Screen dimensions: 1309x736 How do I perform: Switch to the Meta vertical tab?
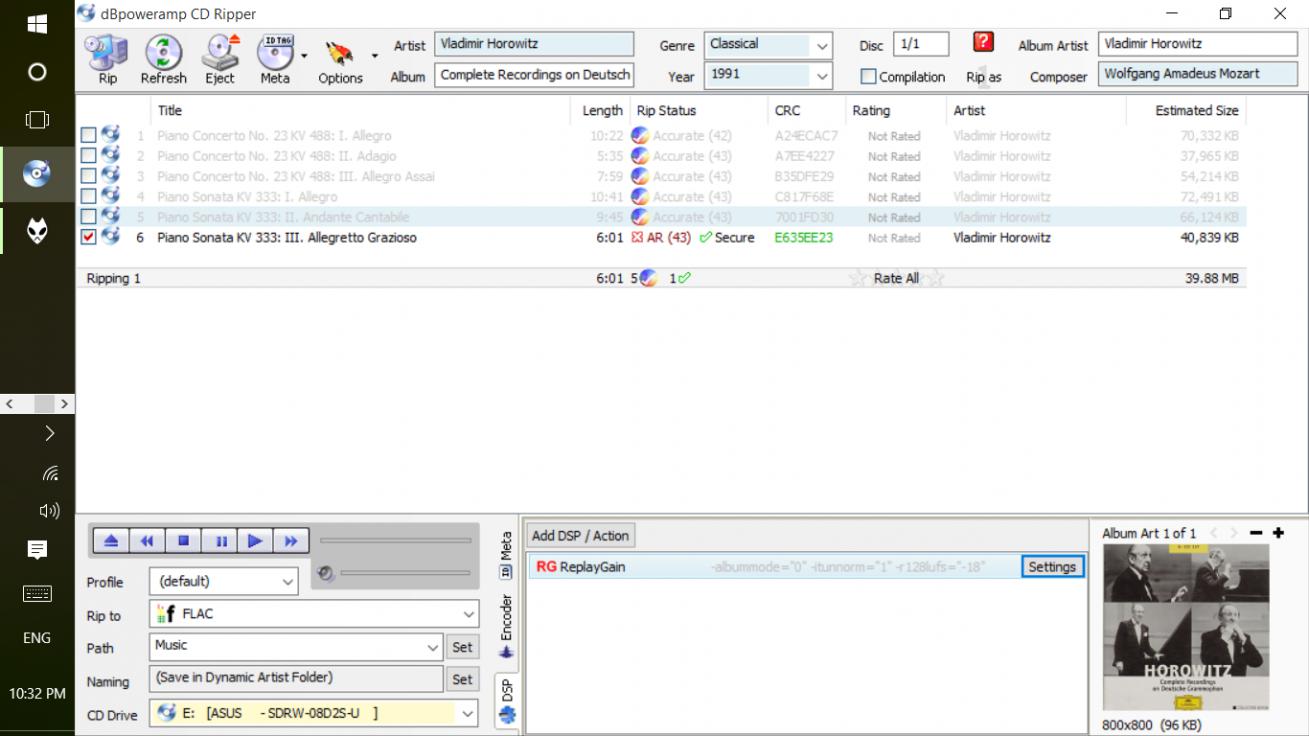coord(506,555)
